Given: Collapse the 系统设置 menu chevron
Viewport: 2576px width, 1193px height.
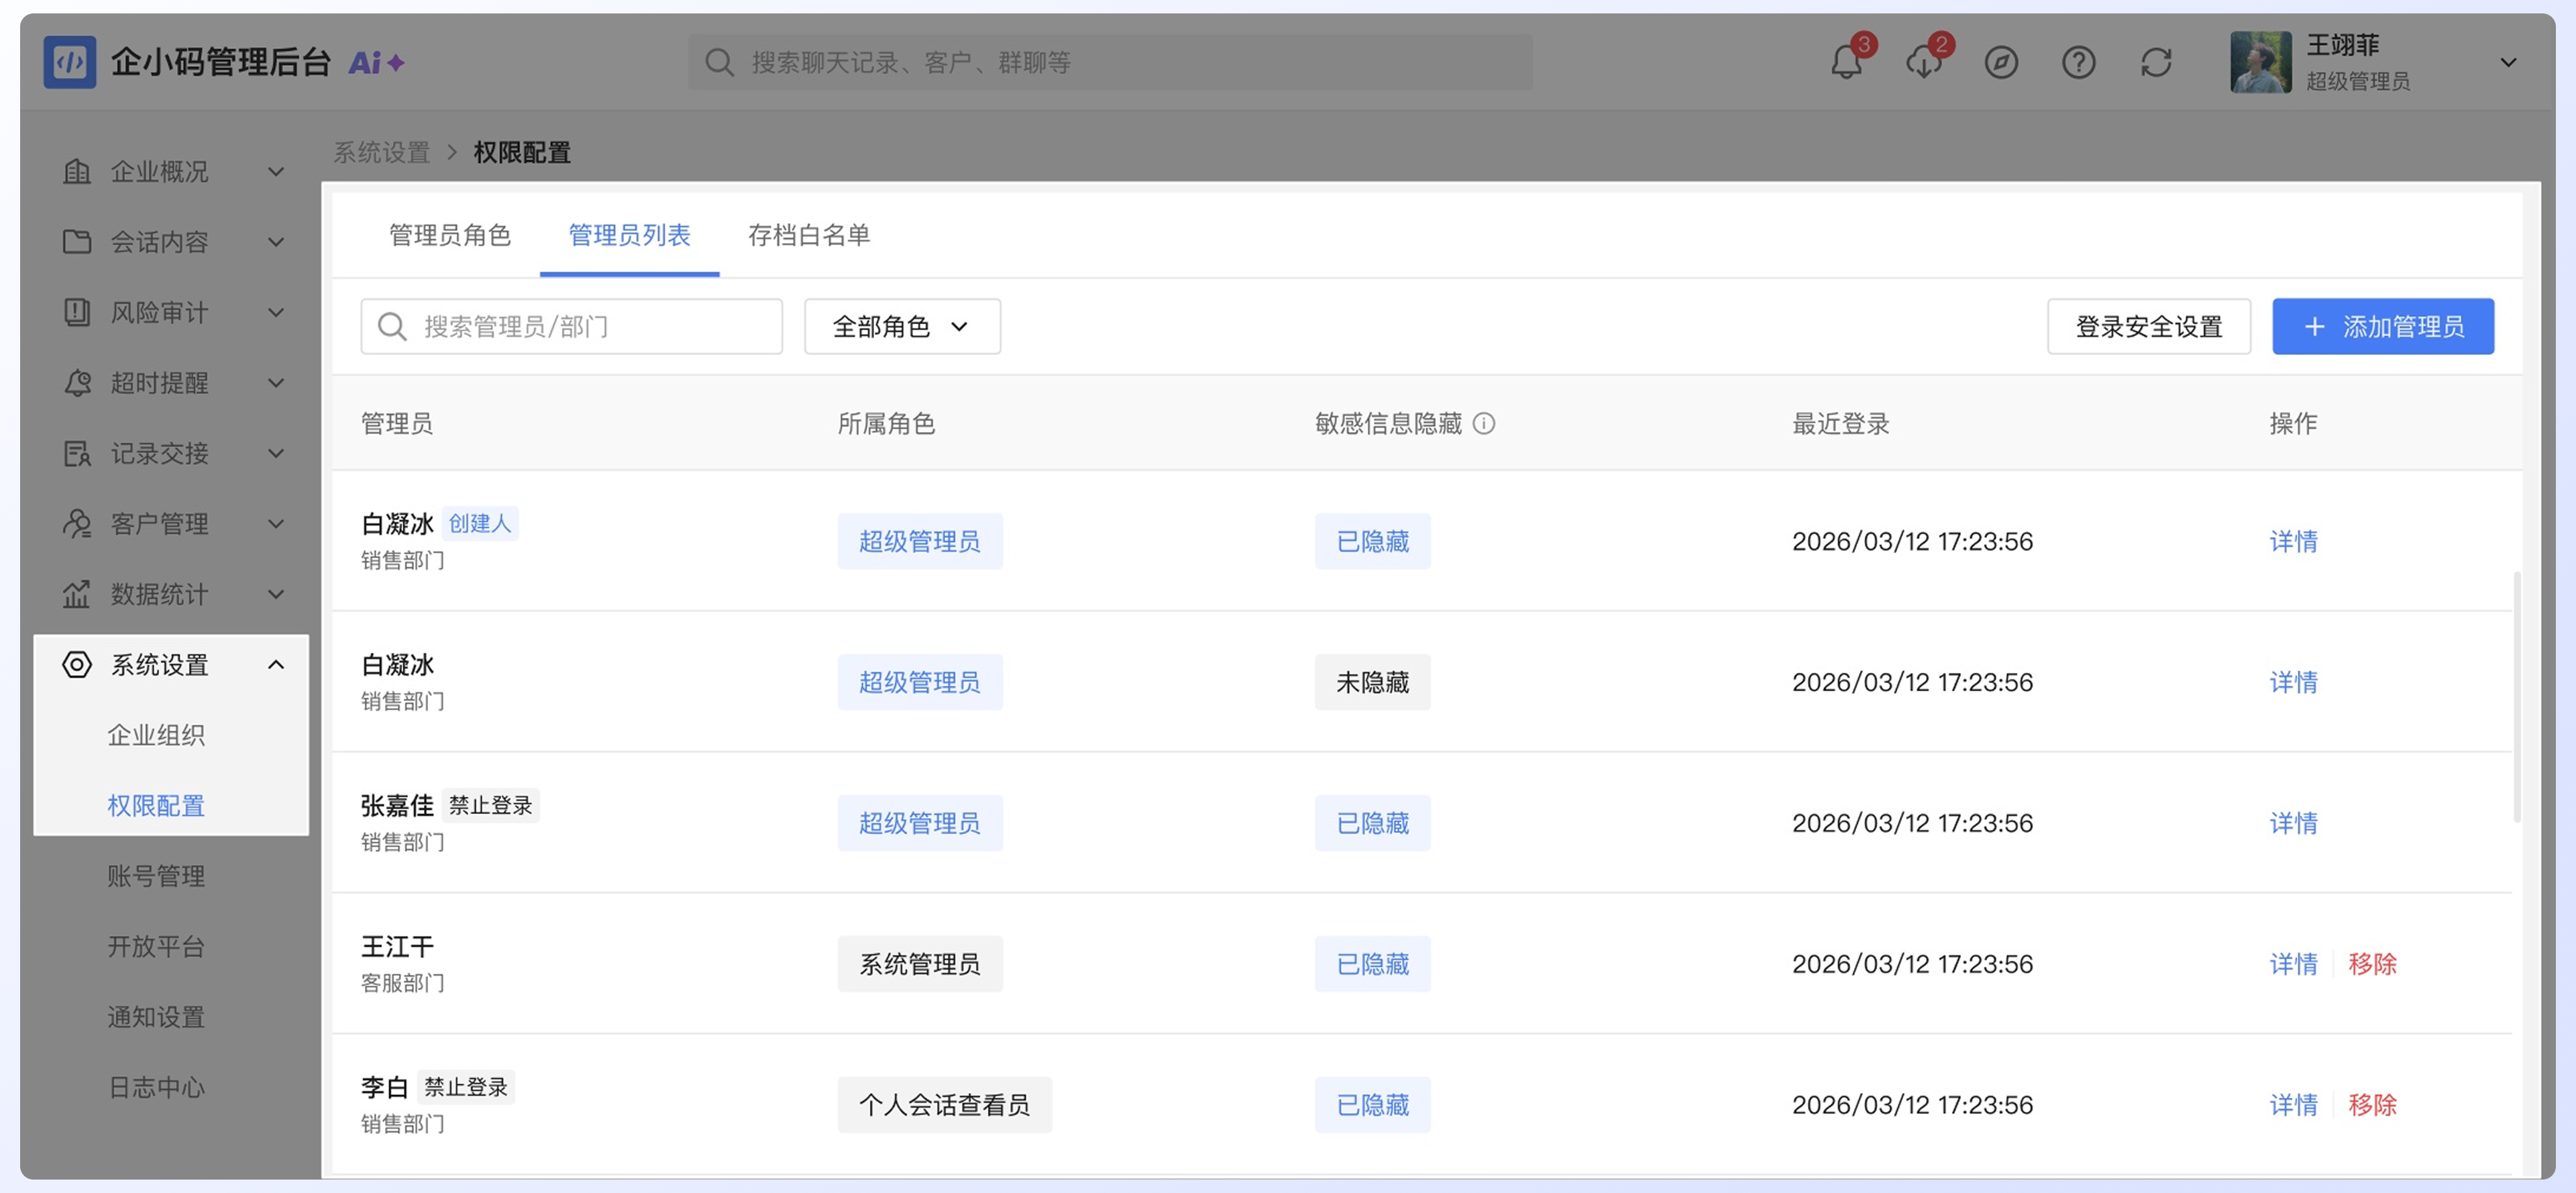Looking at the screenshot, I should pyautogui.click(x=276, y=665).
